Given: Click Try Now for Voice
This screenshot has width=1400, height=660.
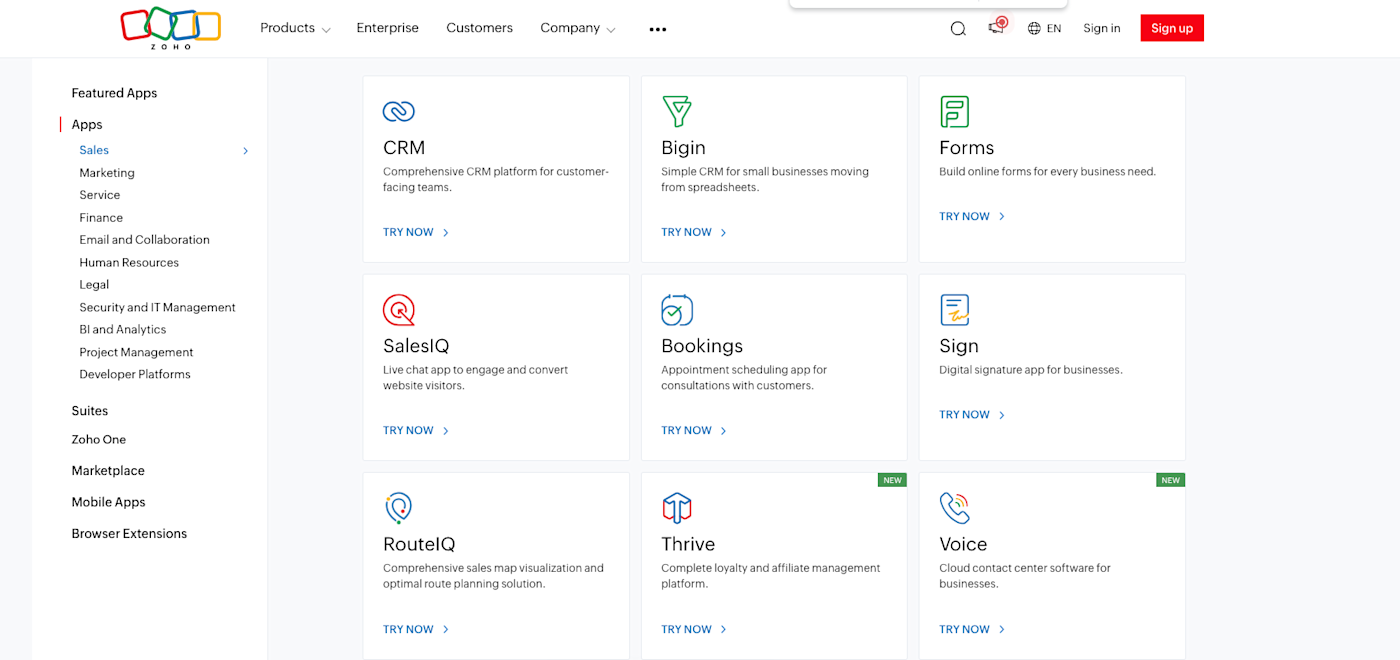Looking at the screenshot, I should [x=964, y=629].
